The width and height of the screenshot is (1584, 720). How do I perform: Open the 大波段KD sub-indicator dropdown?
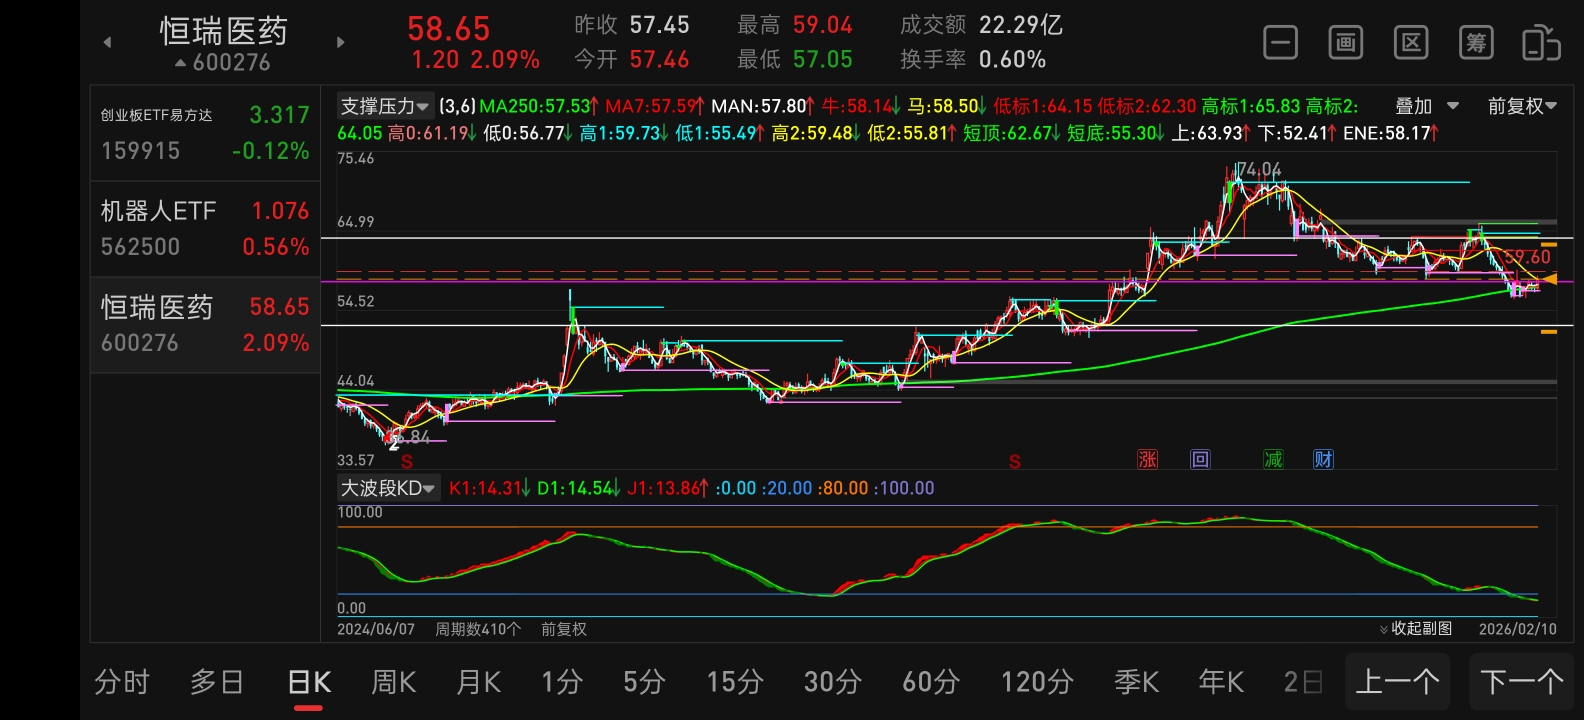click(x=389, y=488)
